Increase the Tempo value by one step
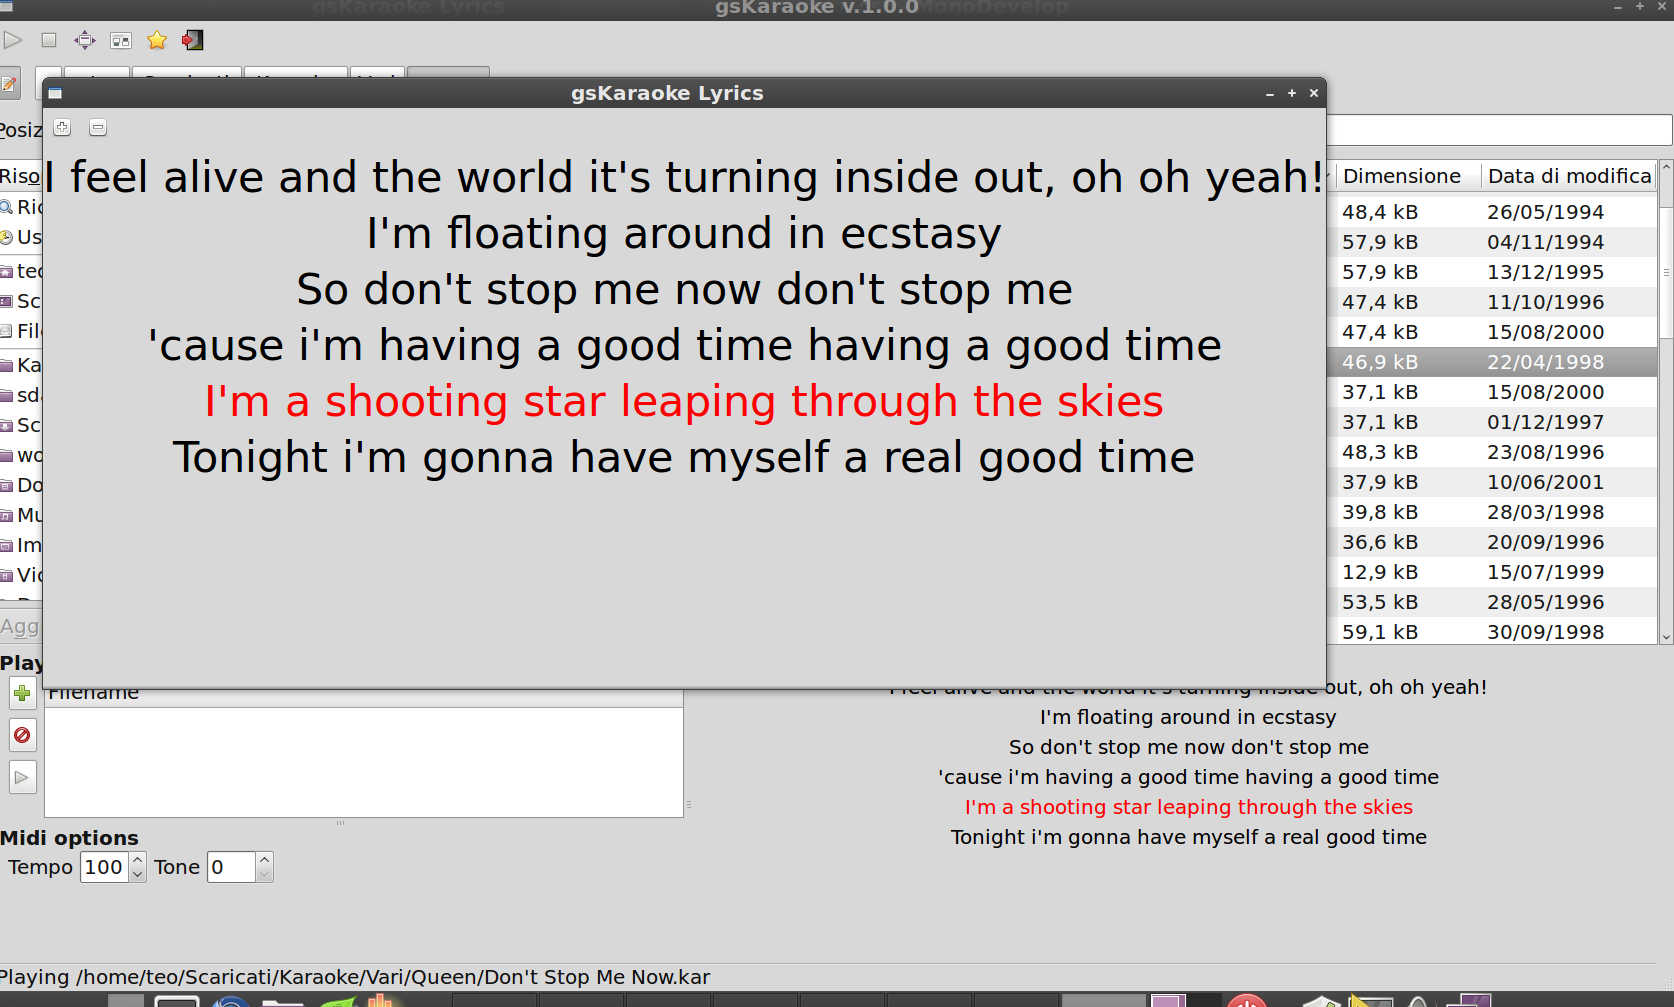The height and width of the screenshot is (1007, 1674). (138, 860)
